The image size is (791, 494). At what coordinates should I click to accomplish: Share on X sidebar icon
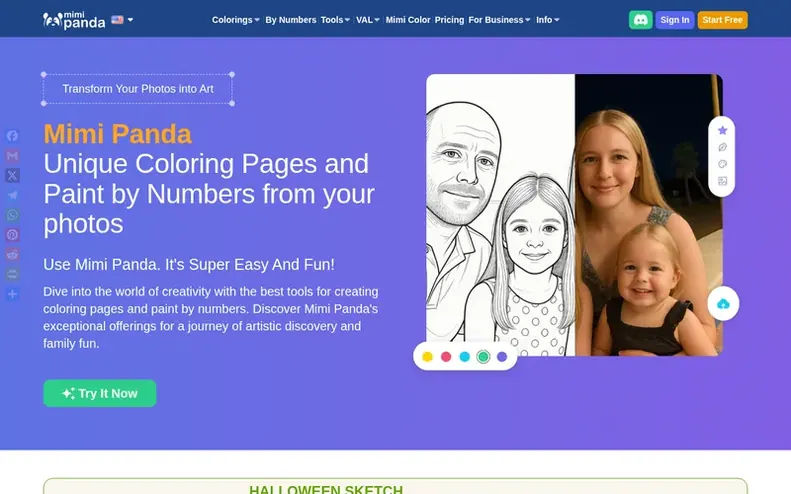(13, 175)
